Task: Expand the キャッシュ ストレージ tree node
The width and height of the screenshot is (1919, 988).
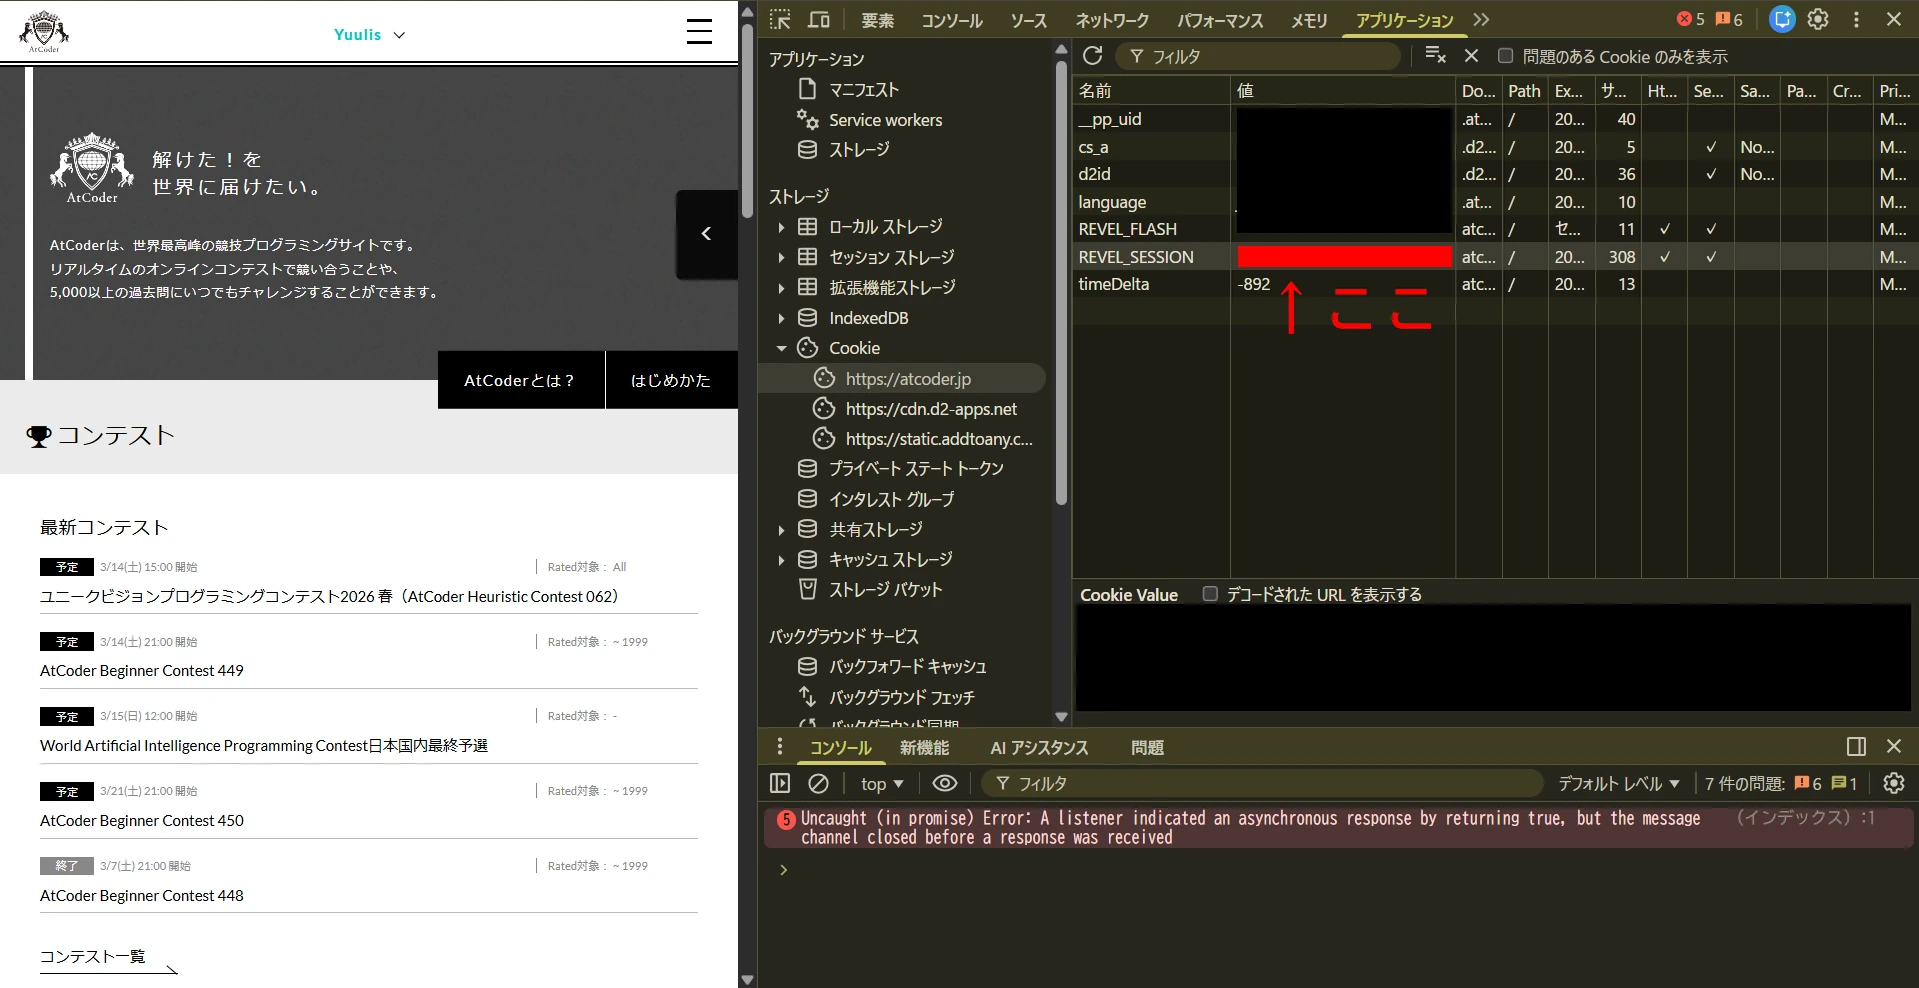Action: (781, 560)
